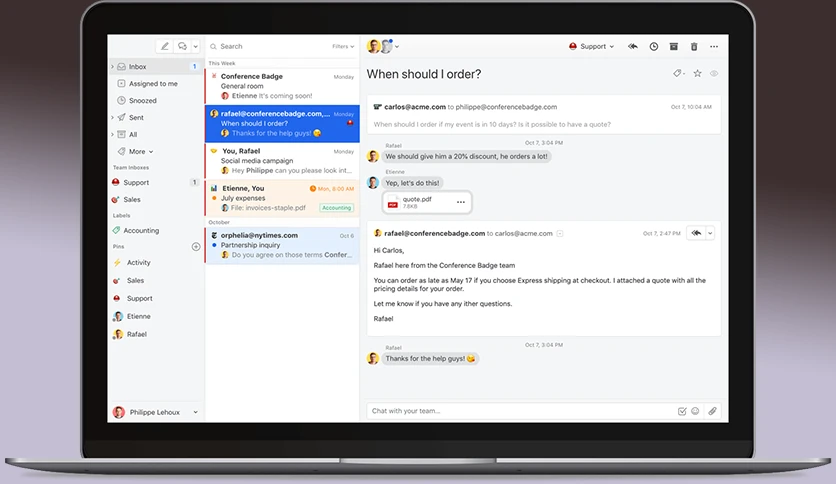
Task: Click the new chat bubbles icon
Action: [x=182, y=46]
